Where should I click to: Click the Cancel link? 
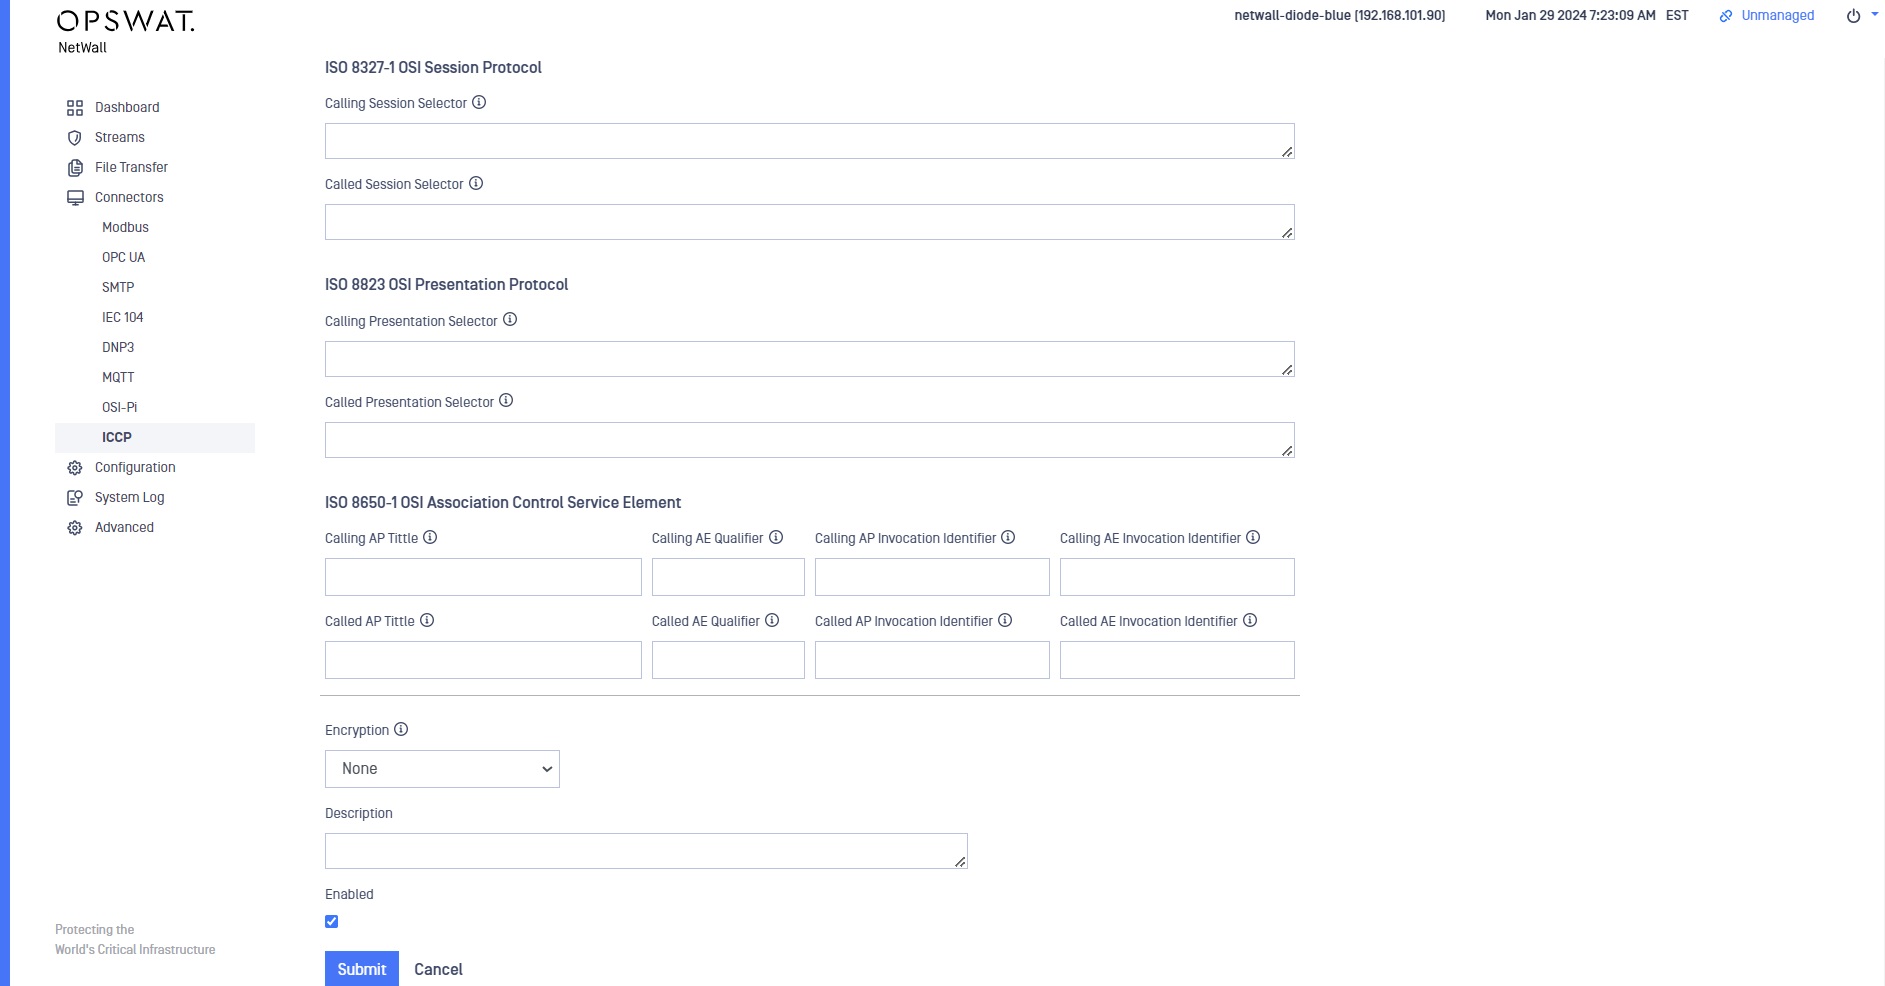[438, 969]
